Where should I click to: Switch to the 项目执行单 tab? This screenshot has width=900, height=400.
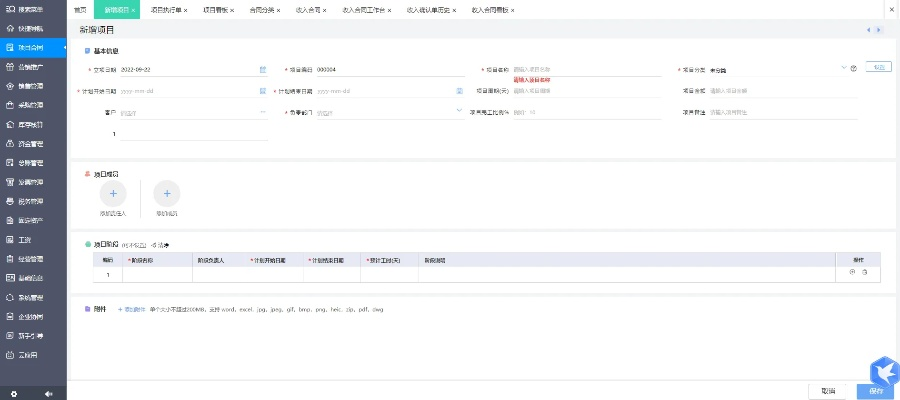(x=167, y=9)
